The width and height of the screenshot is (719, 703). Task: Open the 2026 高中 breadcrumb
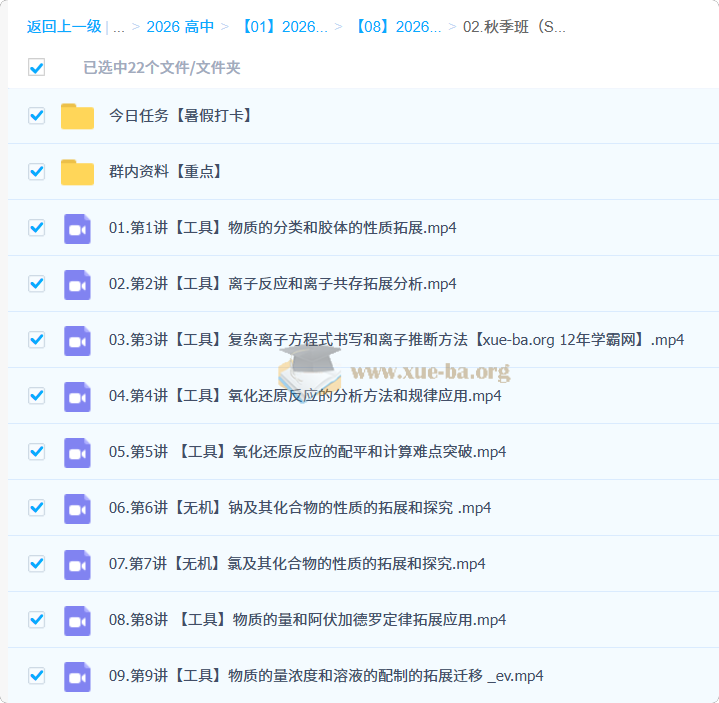tap(180, 27)
